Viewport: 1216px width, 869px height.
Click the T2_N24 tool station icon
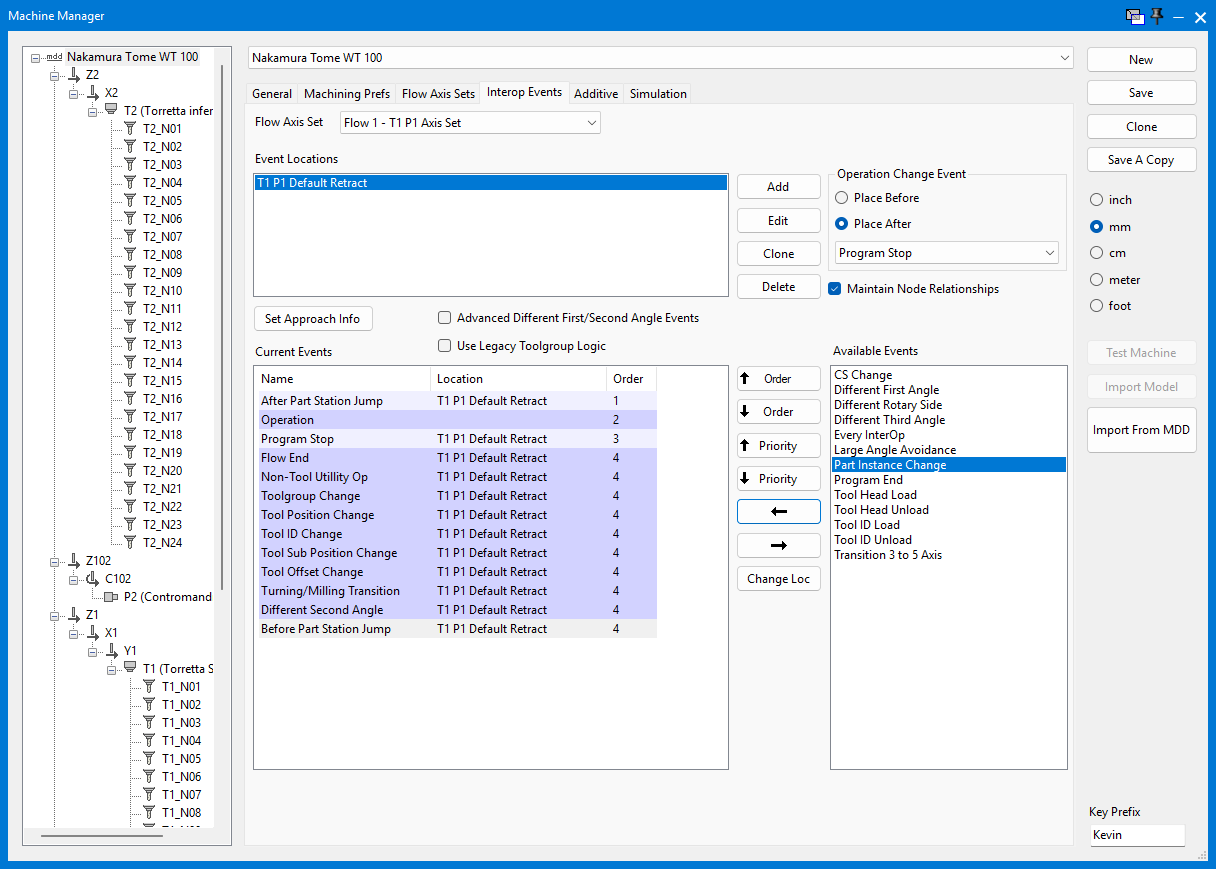tap(130, 543)
